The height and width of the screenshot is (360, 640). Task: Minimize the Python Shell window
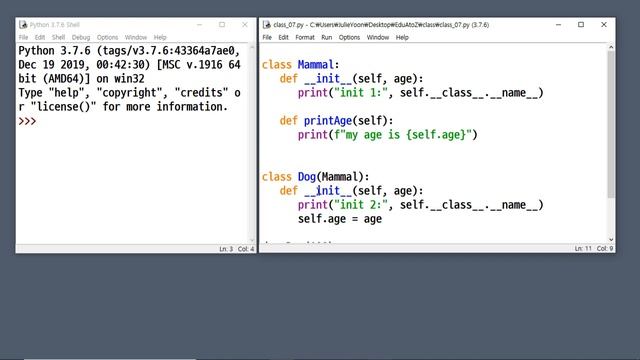point(199,25)
